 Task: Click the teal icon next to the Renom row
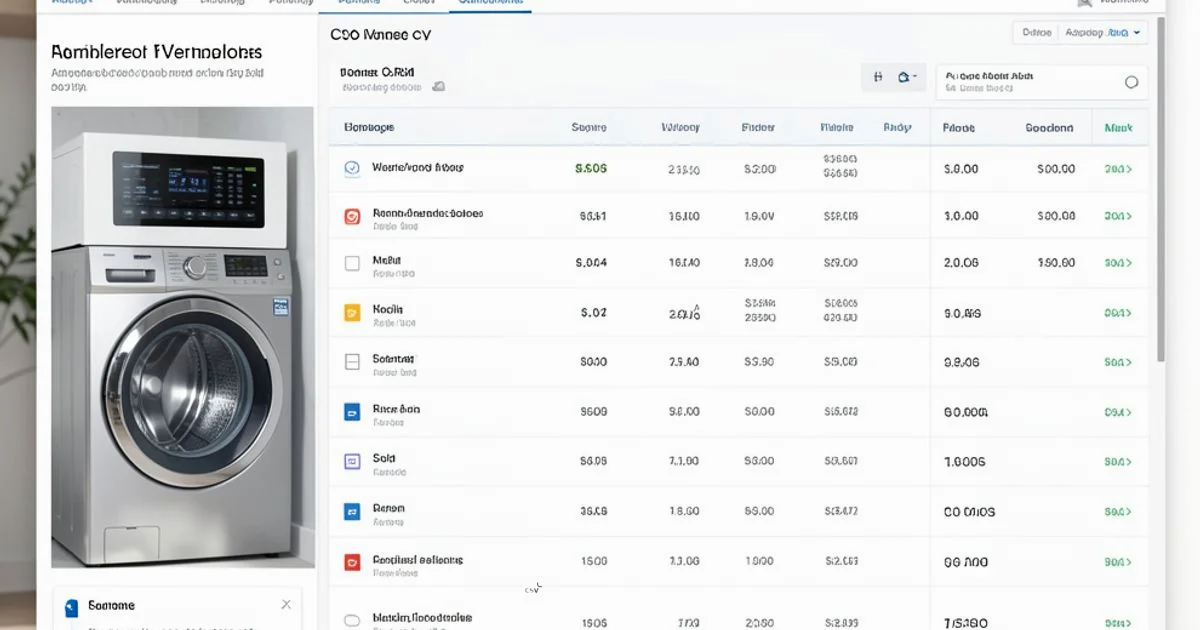click(x=351, y=511)
